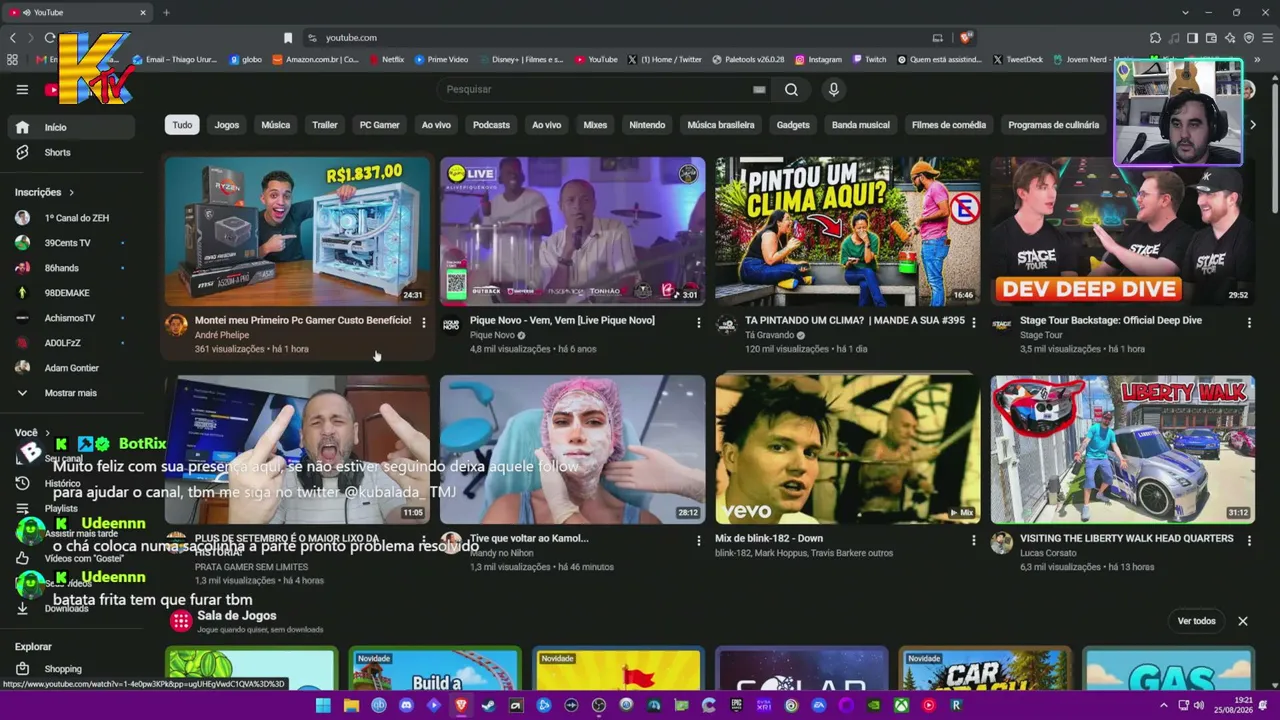Dismiss the Sala de Jogos shelf
1280x720 pixels.
coord(1243,621)
